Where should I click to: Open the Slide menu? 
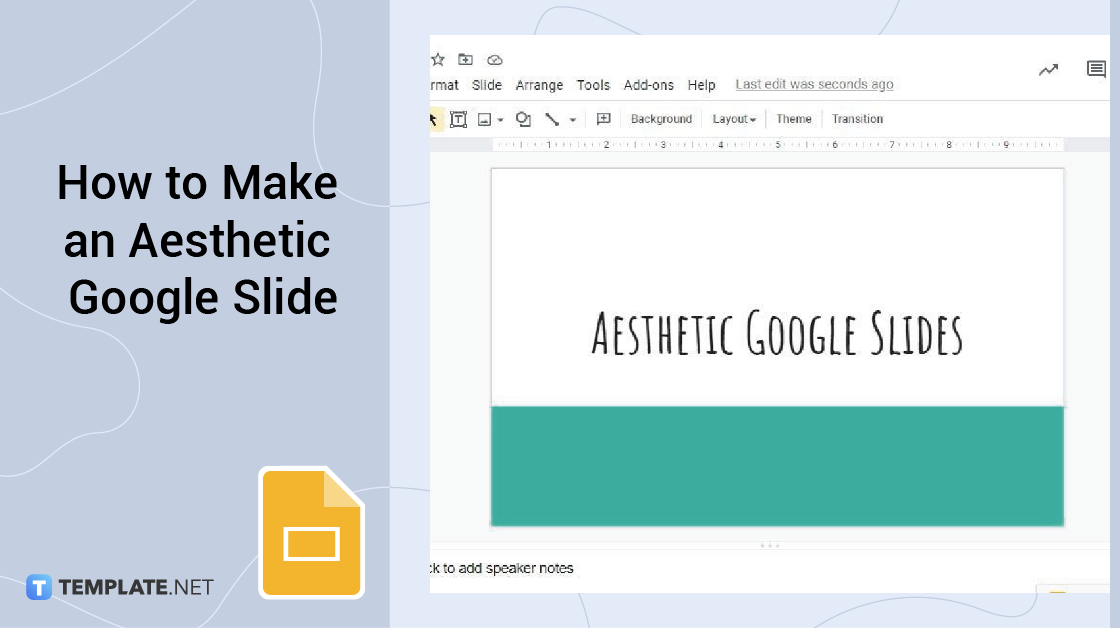click(x=487, y=85)
